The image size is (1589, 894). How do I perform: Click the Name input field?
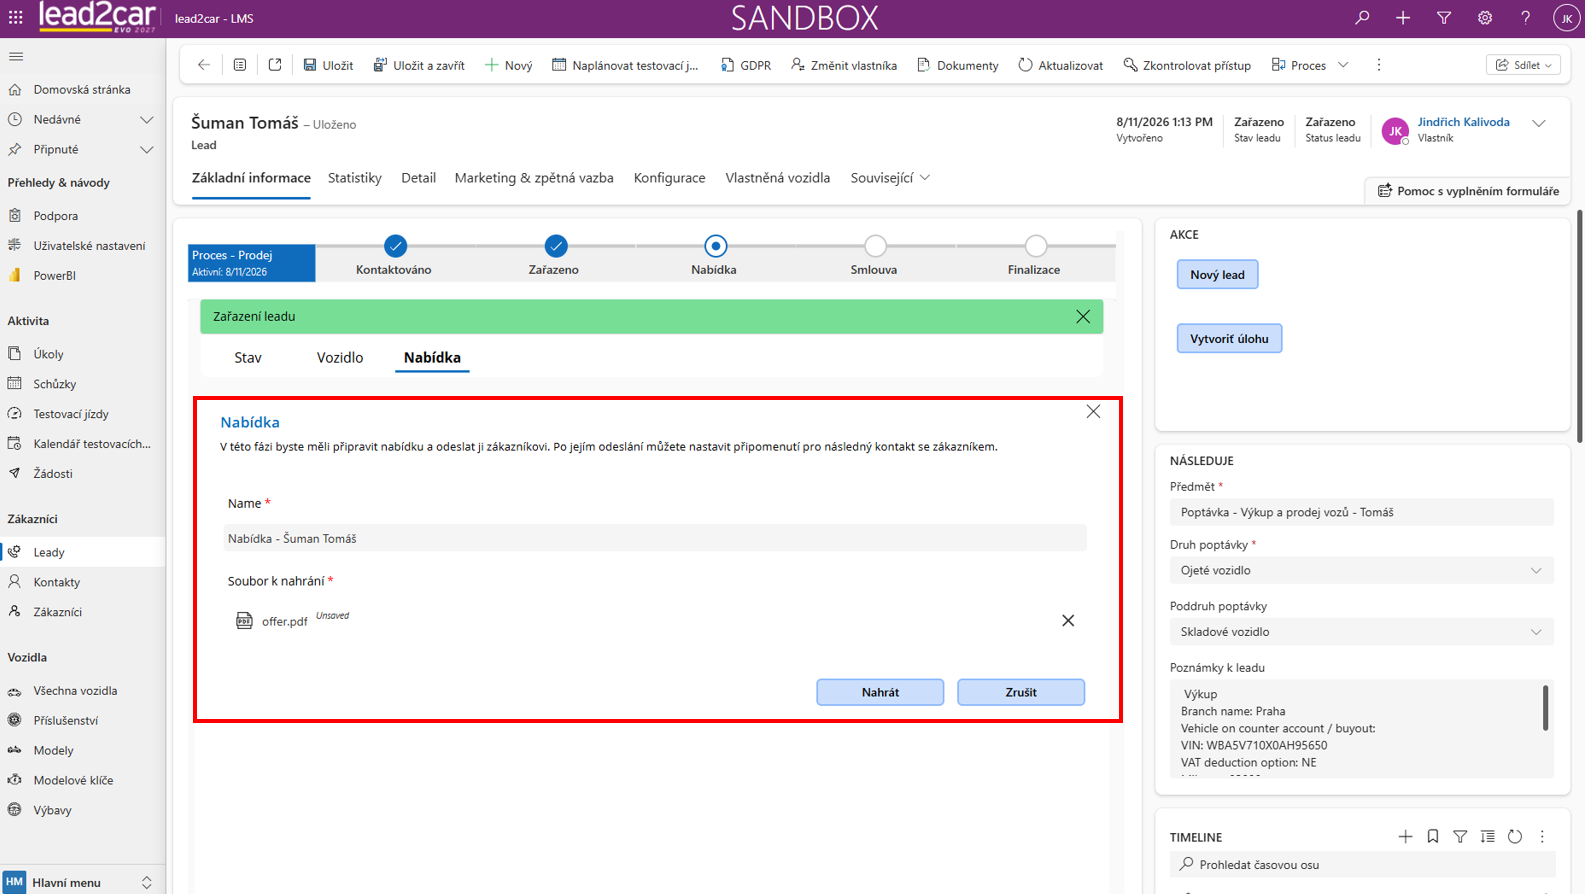click(655, 539)
